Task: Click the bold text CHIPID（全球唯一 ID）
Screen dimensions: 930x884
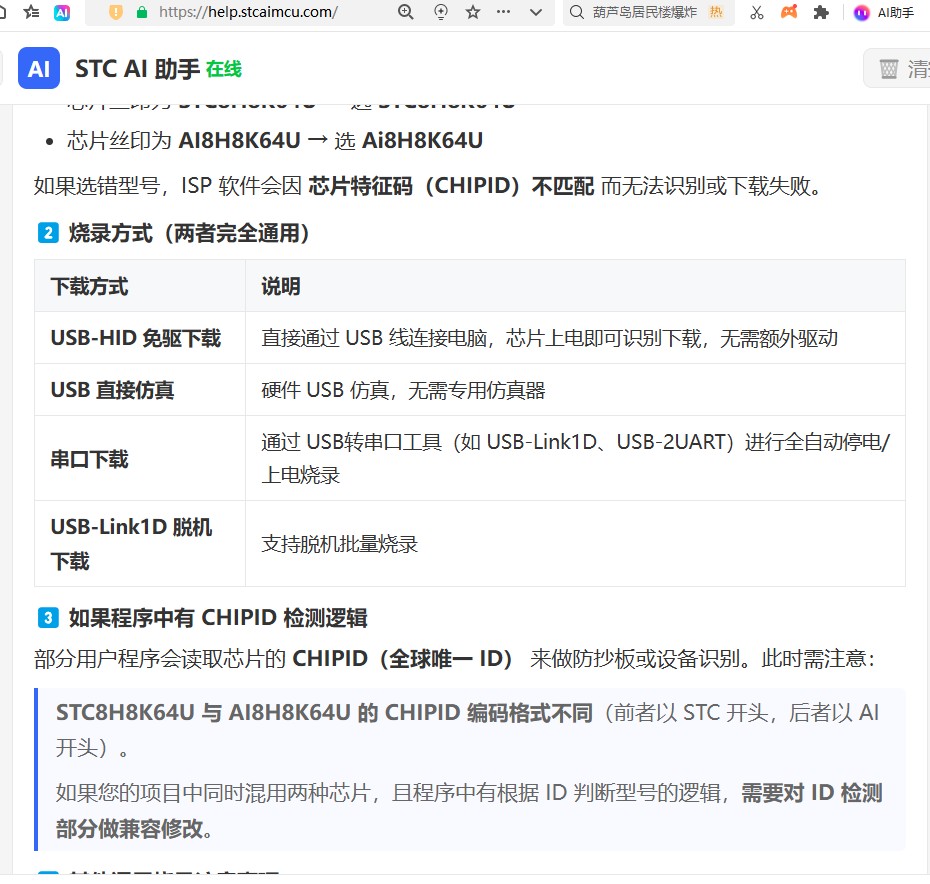Action: pyautogui.click(x=403, y=659)
